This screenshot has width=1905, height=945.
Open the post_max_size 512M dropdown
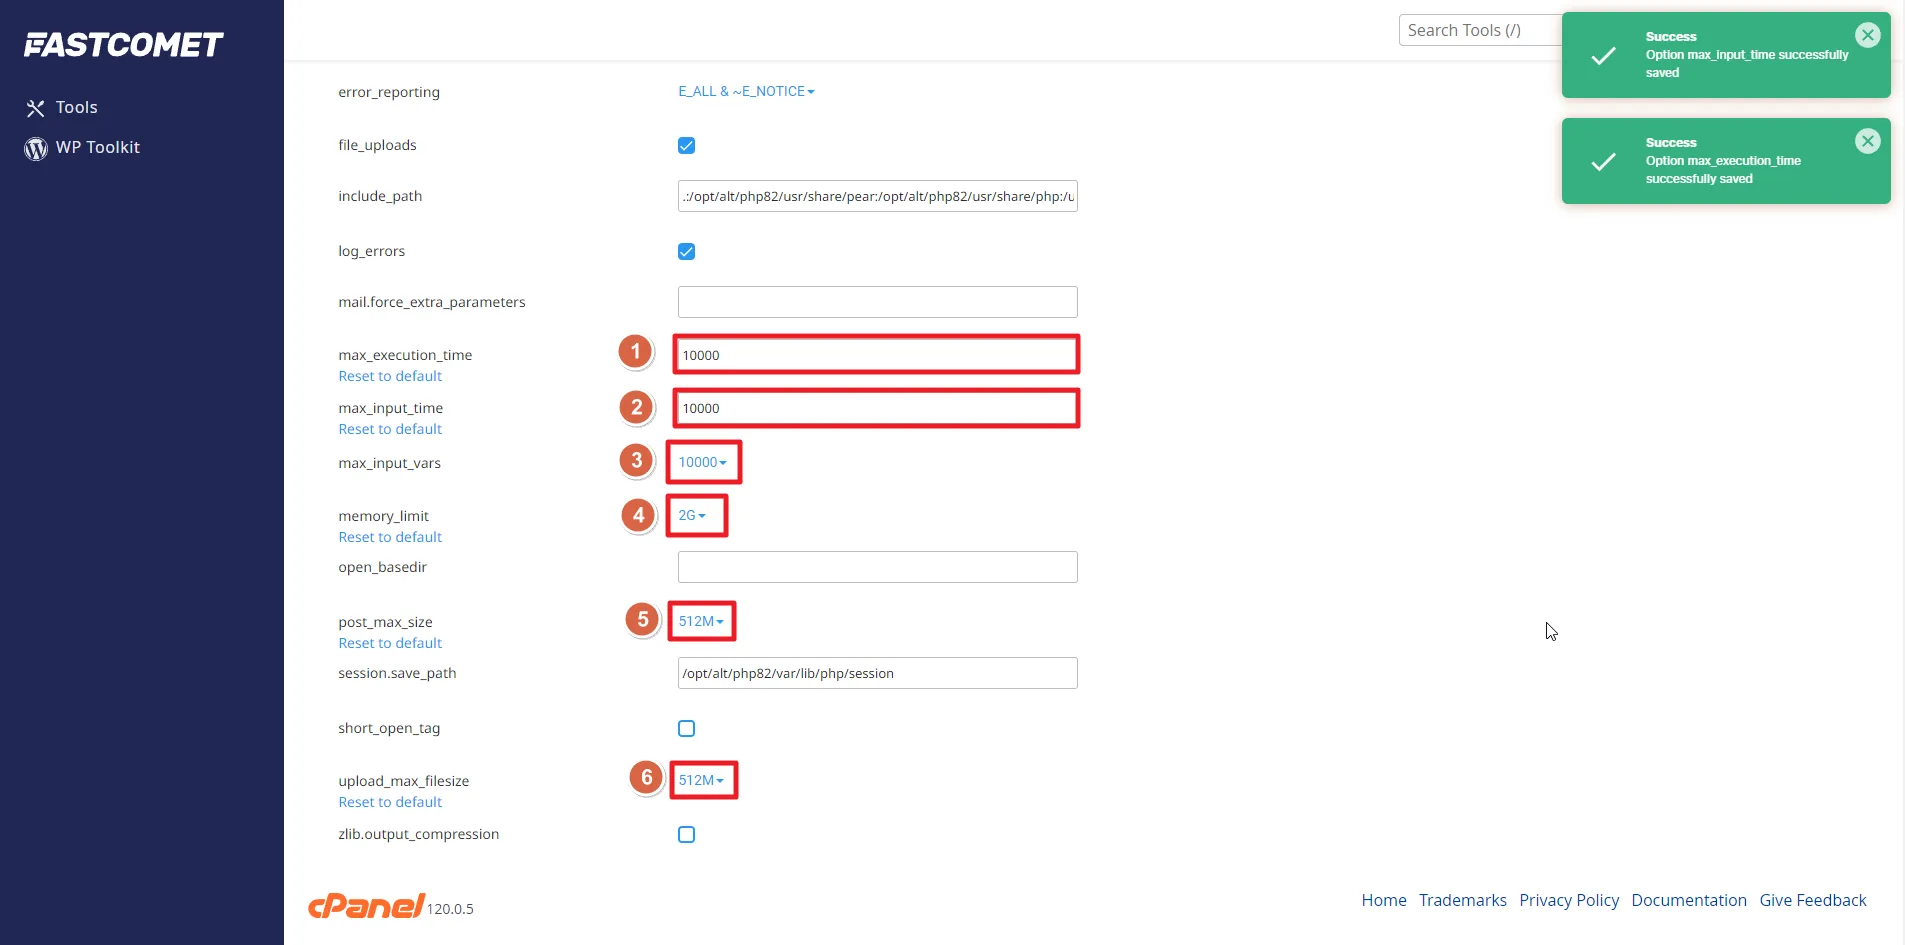pyautogui.click(x=701, y=621)
